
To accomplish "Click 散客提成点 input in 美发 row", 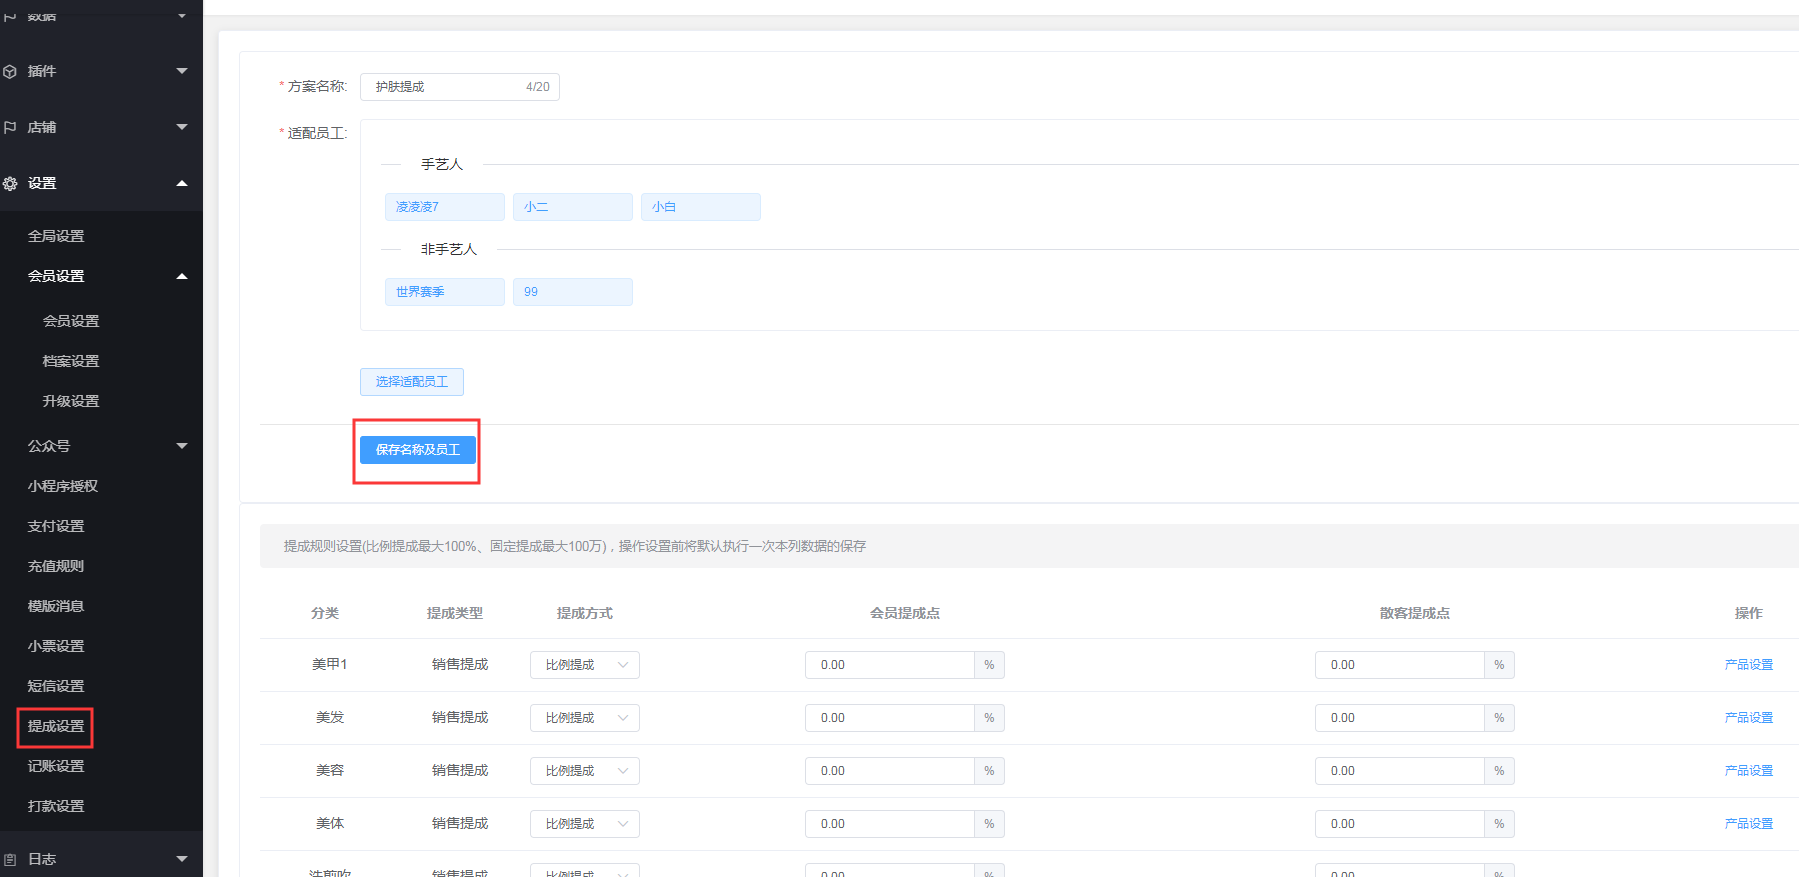I will pyautogui.click(x=1400, y=718).
